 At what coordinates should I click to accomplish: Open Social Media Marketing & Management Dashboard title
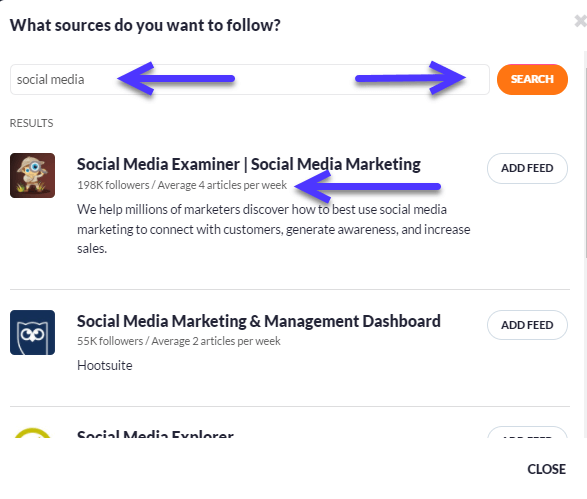click(259, 321)
